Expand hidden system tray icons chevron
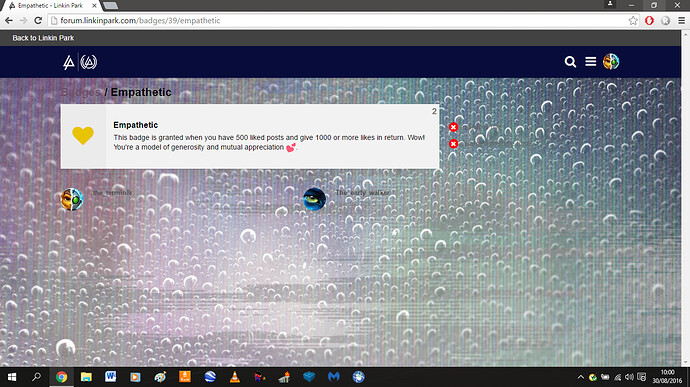The width and height of the screenshot is (690, 387). [580, 377]
